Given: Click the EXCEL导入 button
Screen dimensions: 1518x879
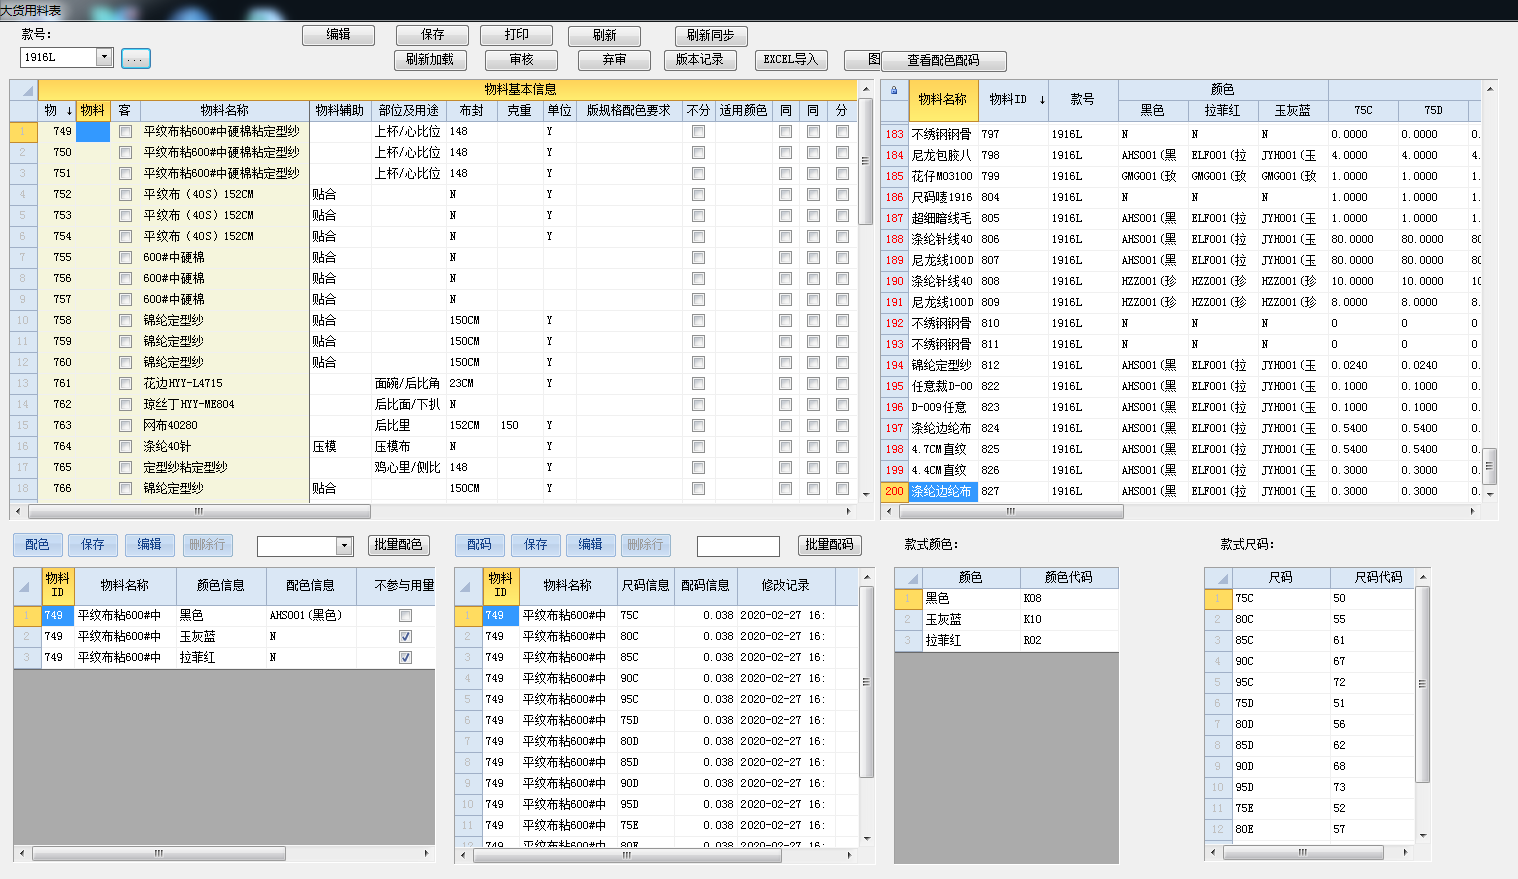Looking at the screenshot, I should [x=790, y=60].
